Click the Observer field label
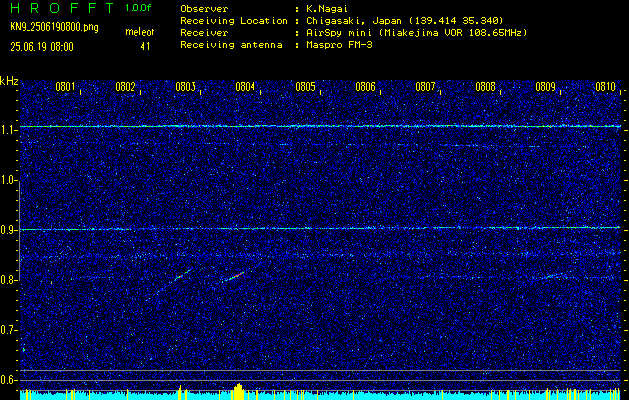The image size is (629, 400). tap(204, 8)
